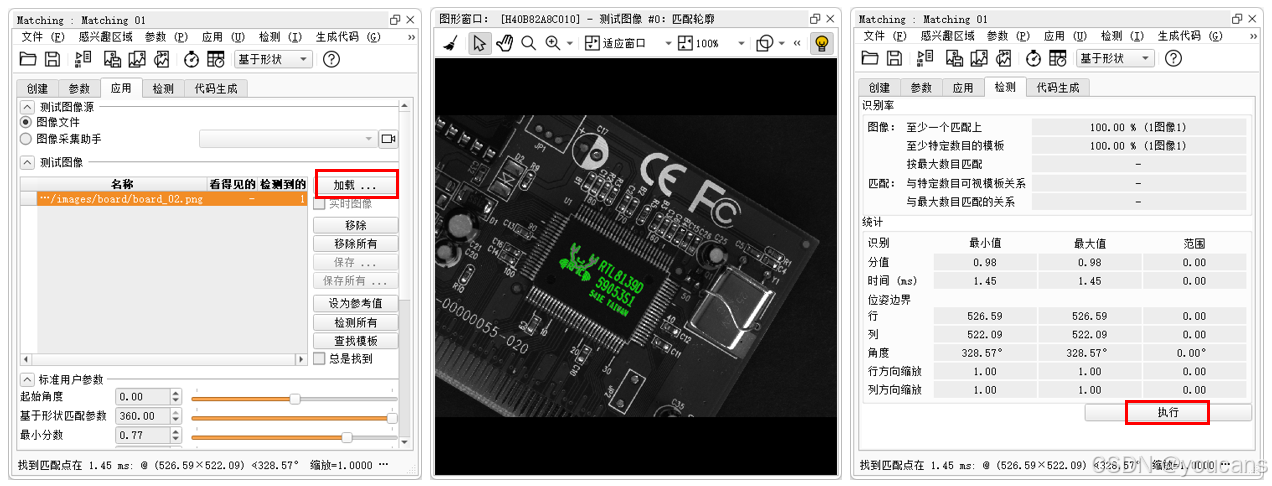Click 100% image size icon
This screenshot has height=486, width=1272.
[685, 43]
